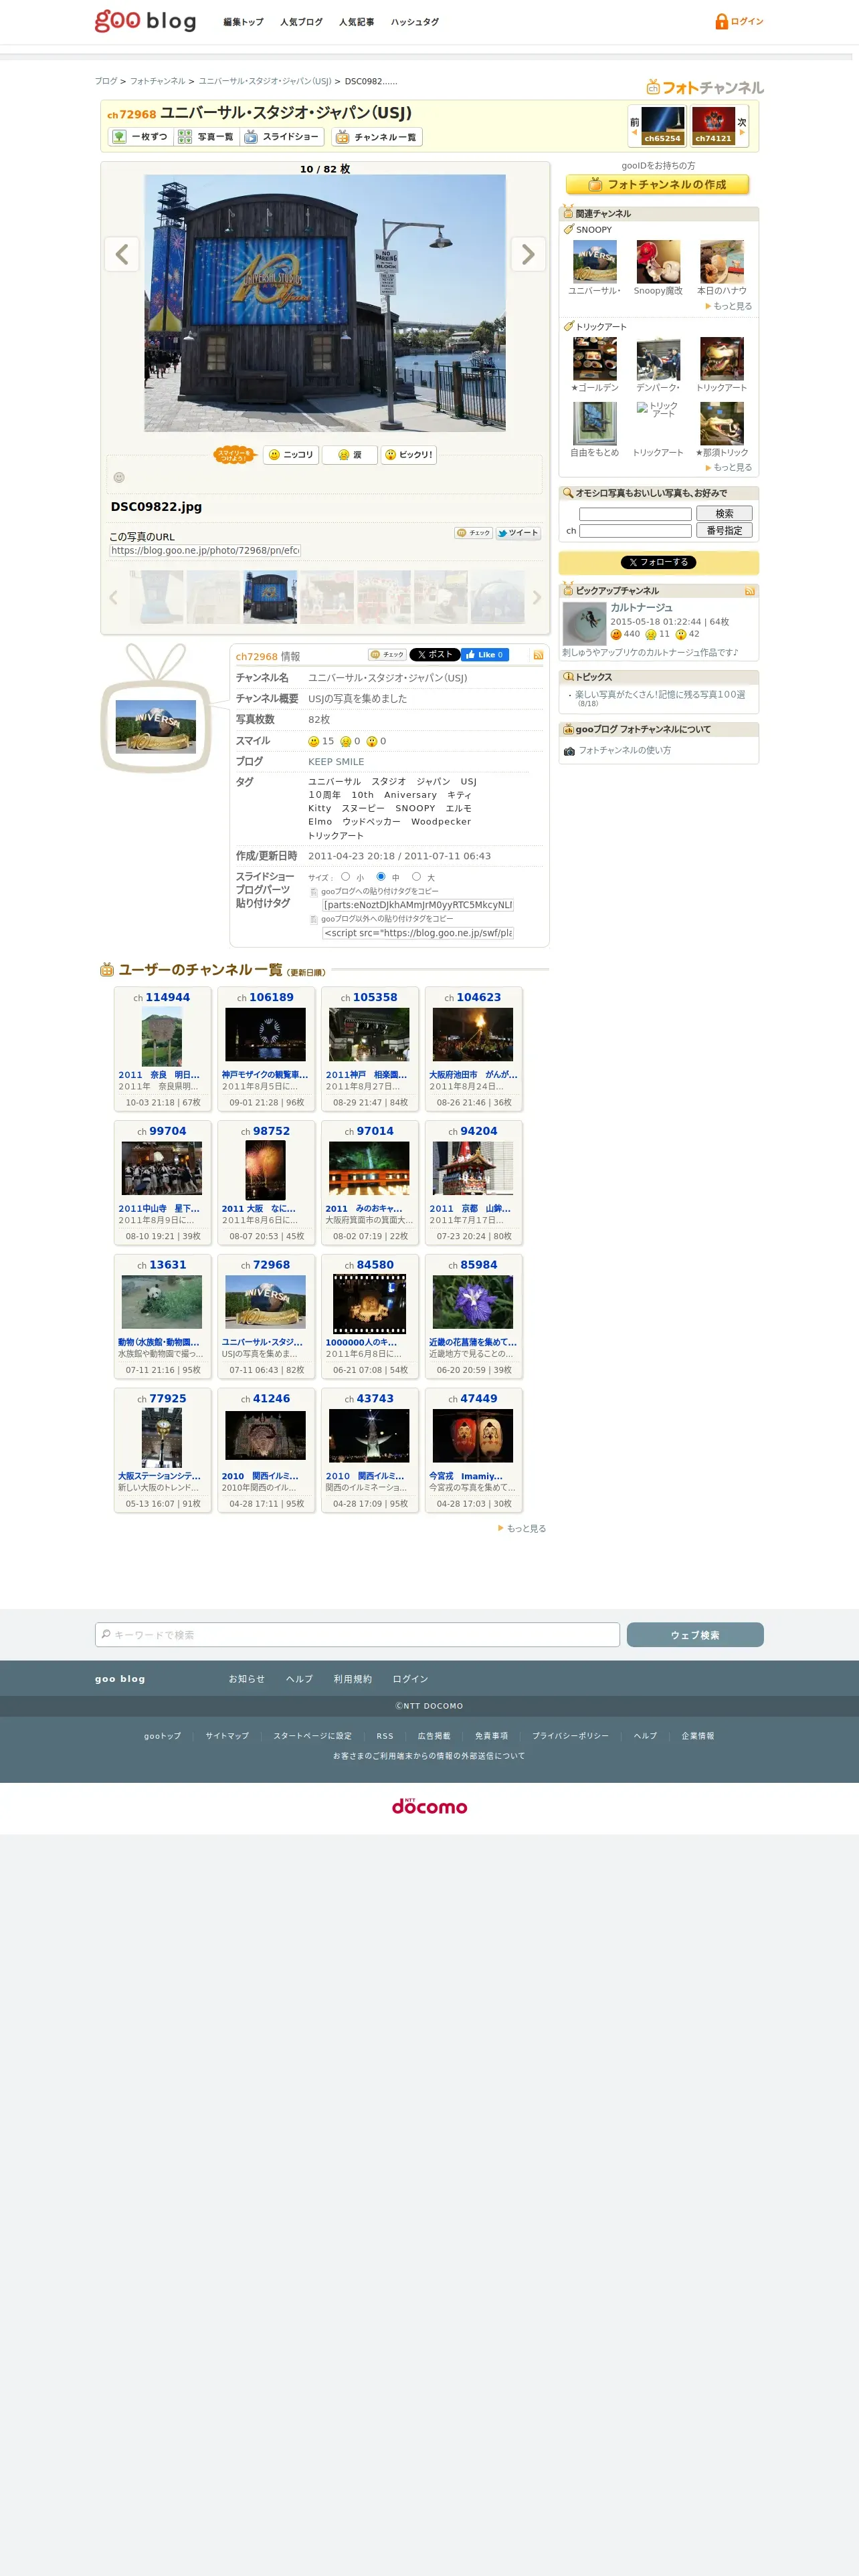Select the 一枚ずつ single view button
This screenshot has width=859, height=2576.
coord(140,137)
